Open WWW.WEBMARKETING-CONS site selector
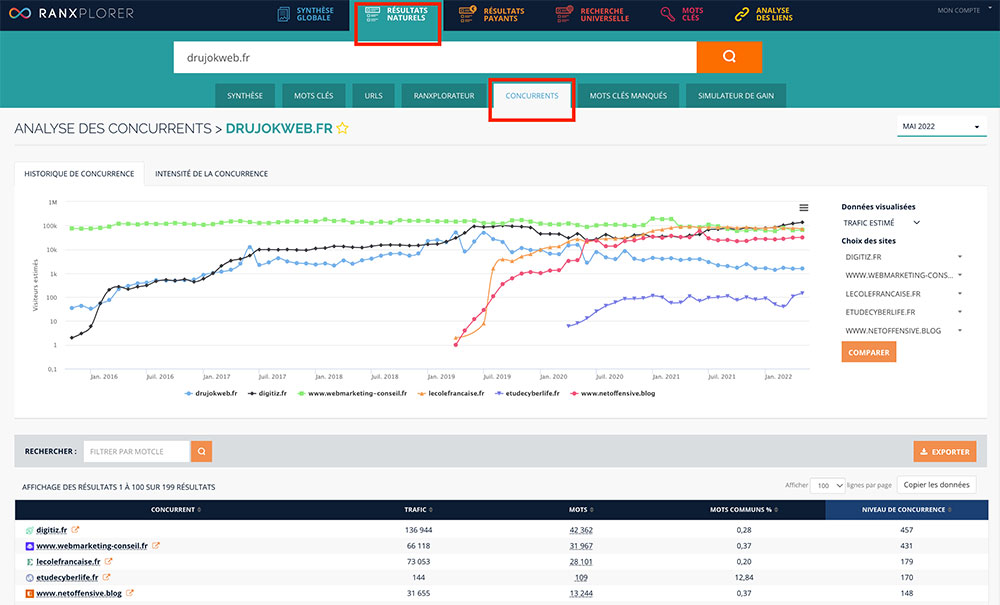 point(904,275)
